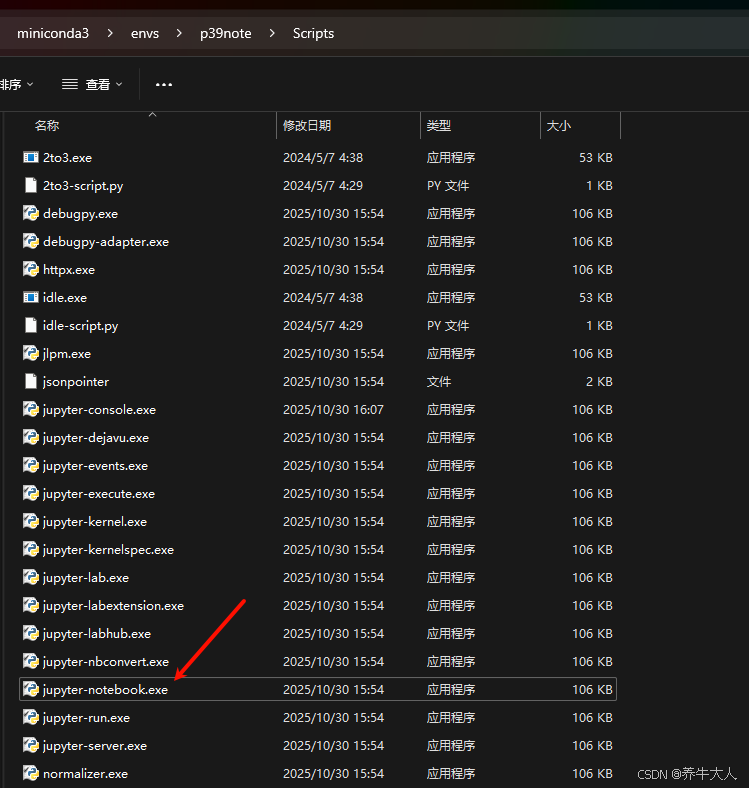Image resolution: width=749 pixels, height=788 pixels.
Task: Click the jupyter-console.exe icon
Action: (31, 410)
